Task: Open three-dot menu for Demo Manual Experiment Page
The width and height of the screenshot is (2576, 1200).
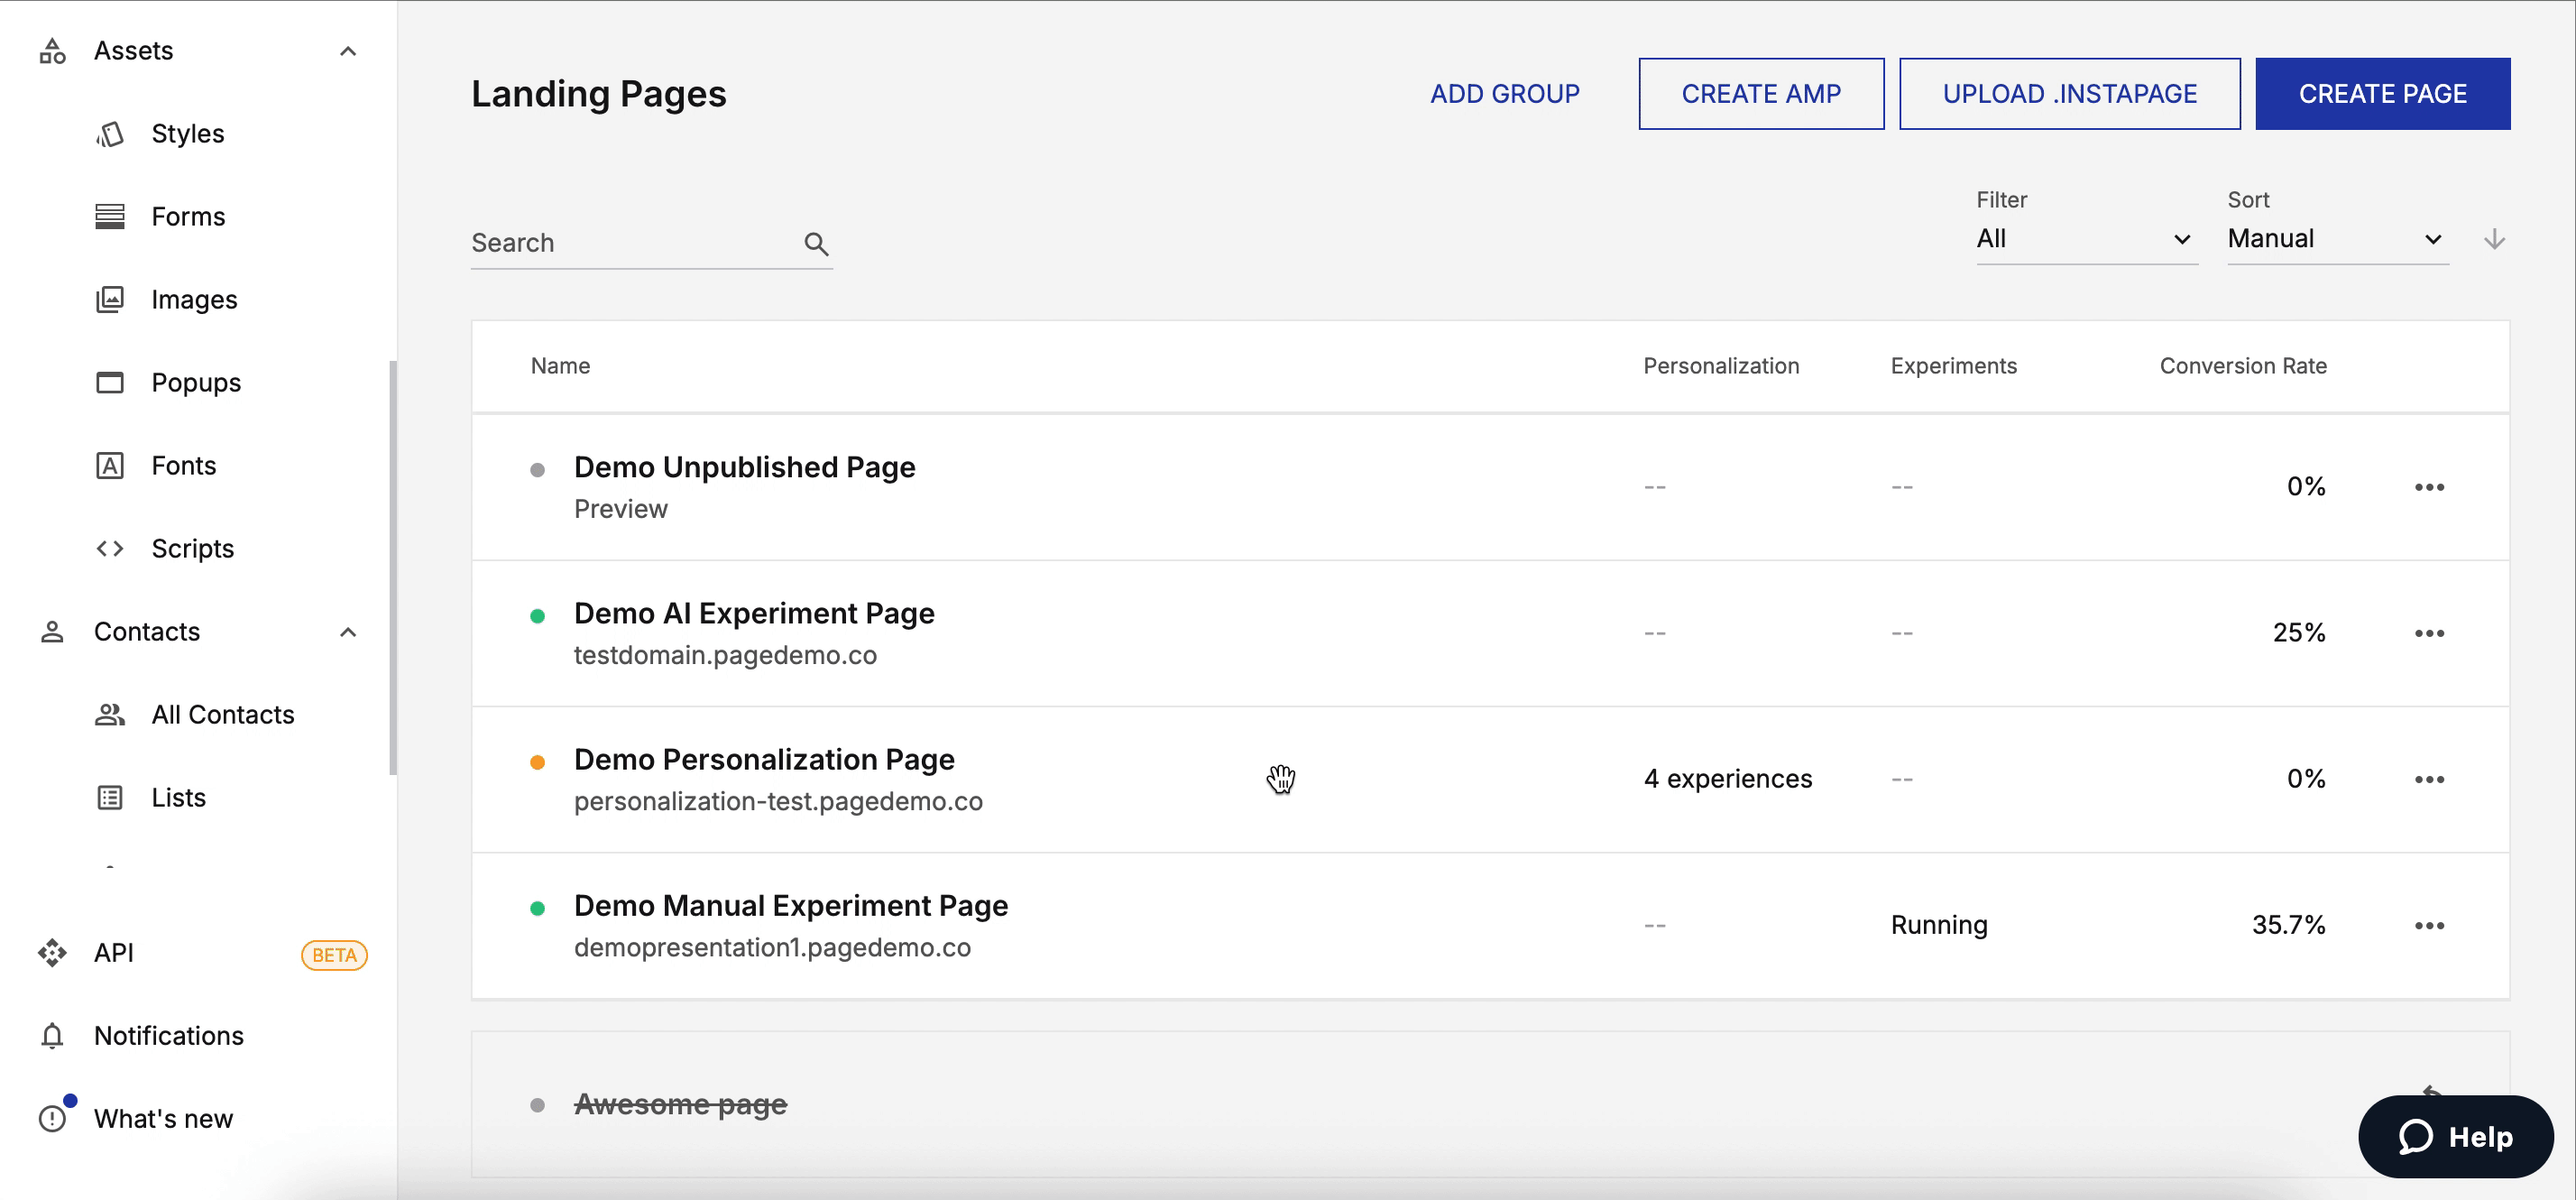Action: click(2429, 925)
